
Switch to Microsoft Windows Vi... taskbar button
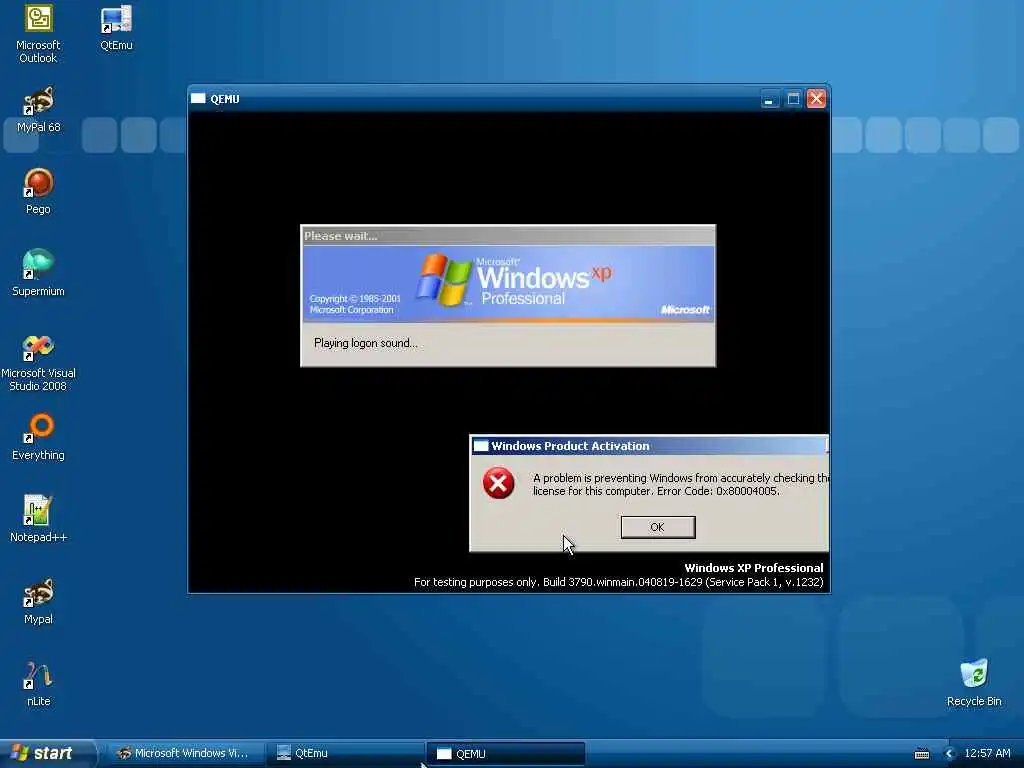(185, 754)
